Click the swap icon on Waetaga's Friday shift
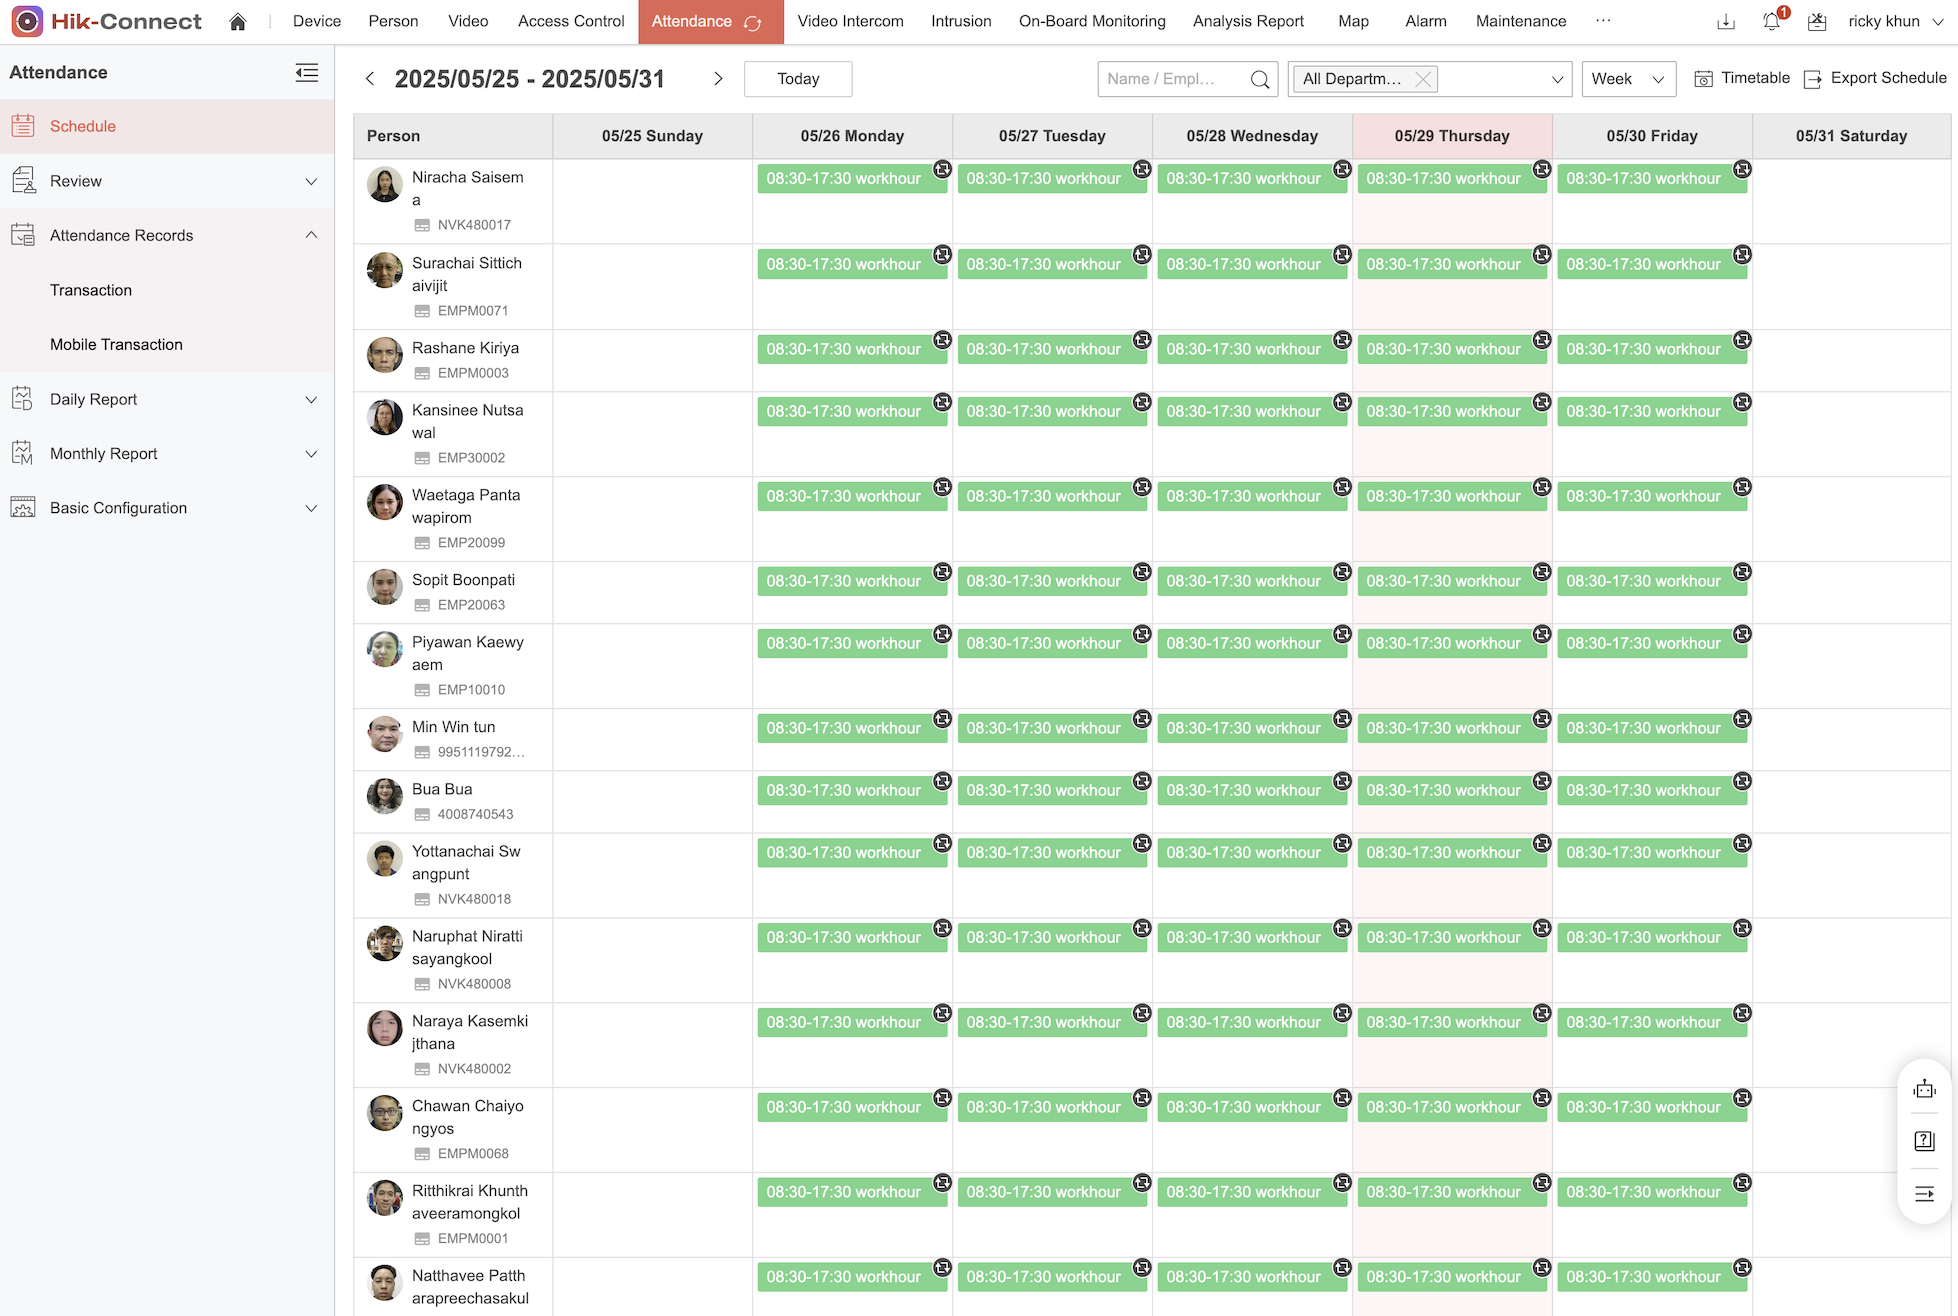The height and width of the screenshot is (1316, 1958). point(1742,487)
